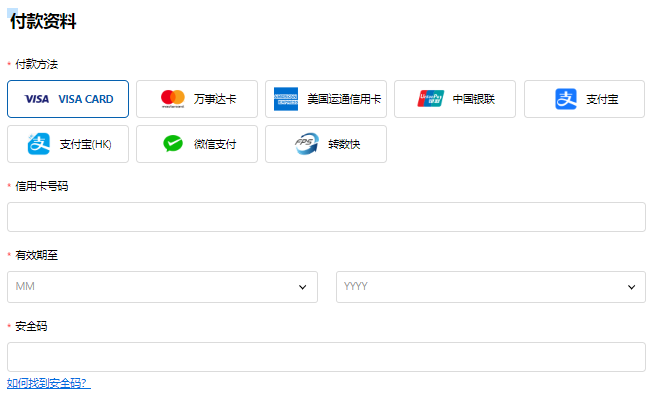664x402 pixels.
Task: Click the Alipay HK logo icon
Action: (x=38, y=144)
